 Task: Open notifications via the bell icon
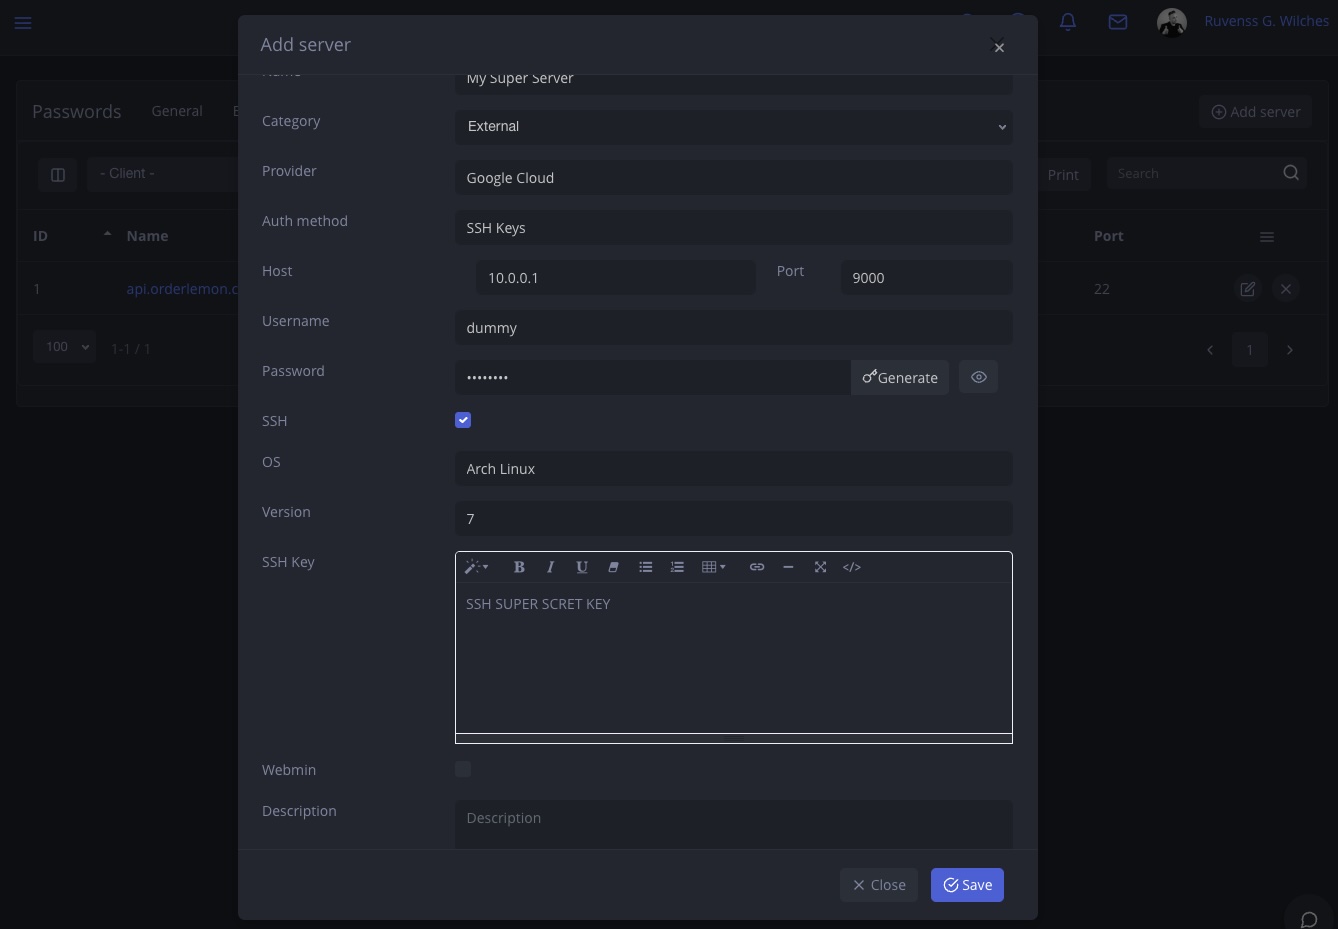tap(1067, 21)
